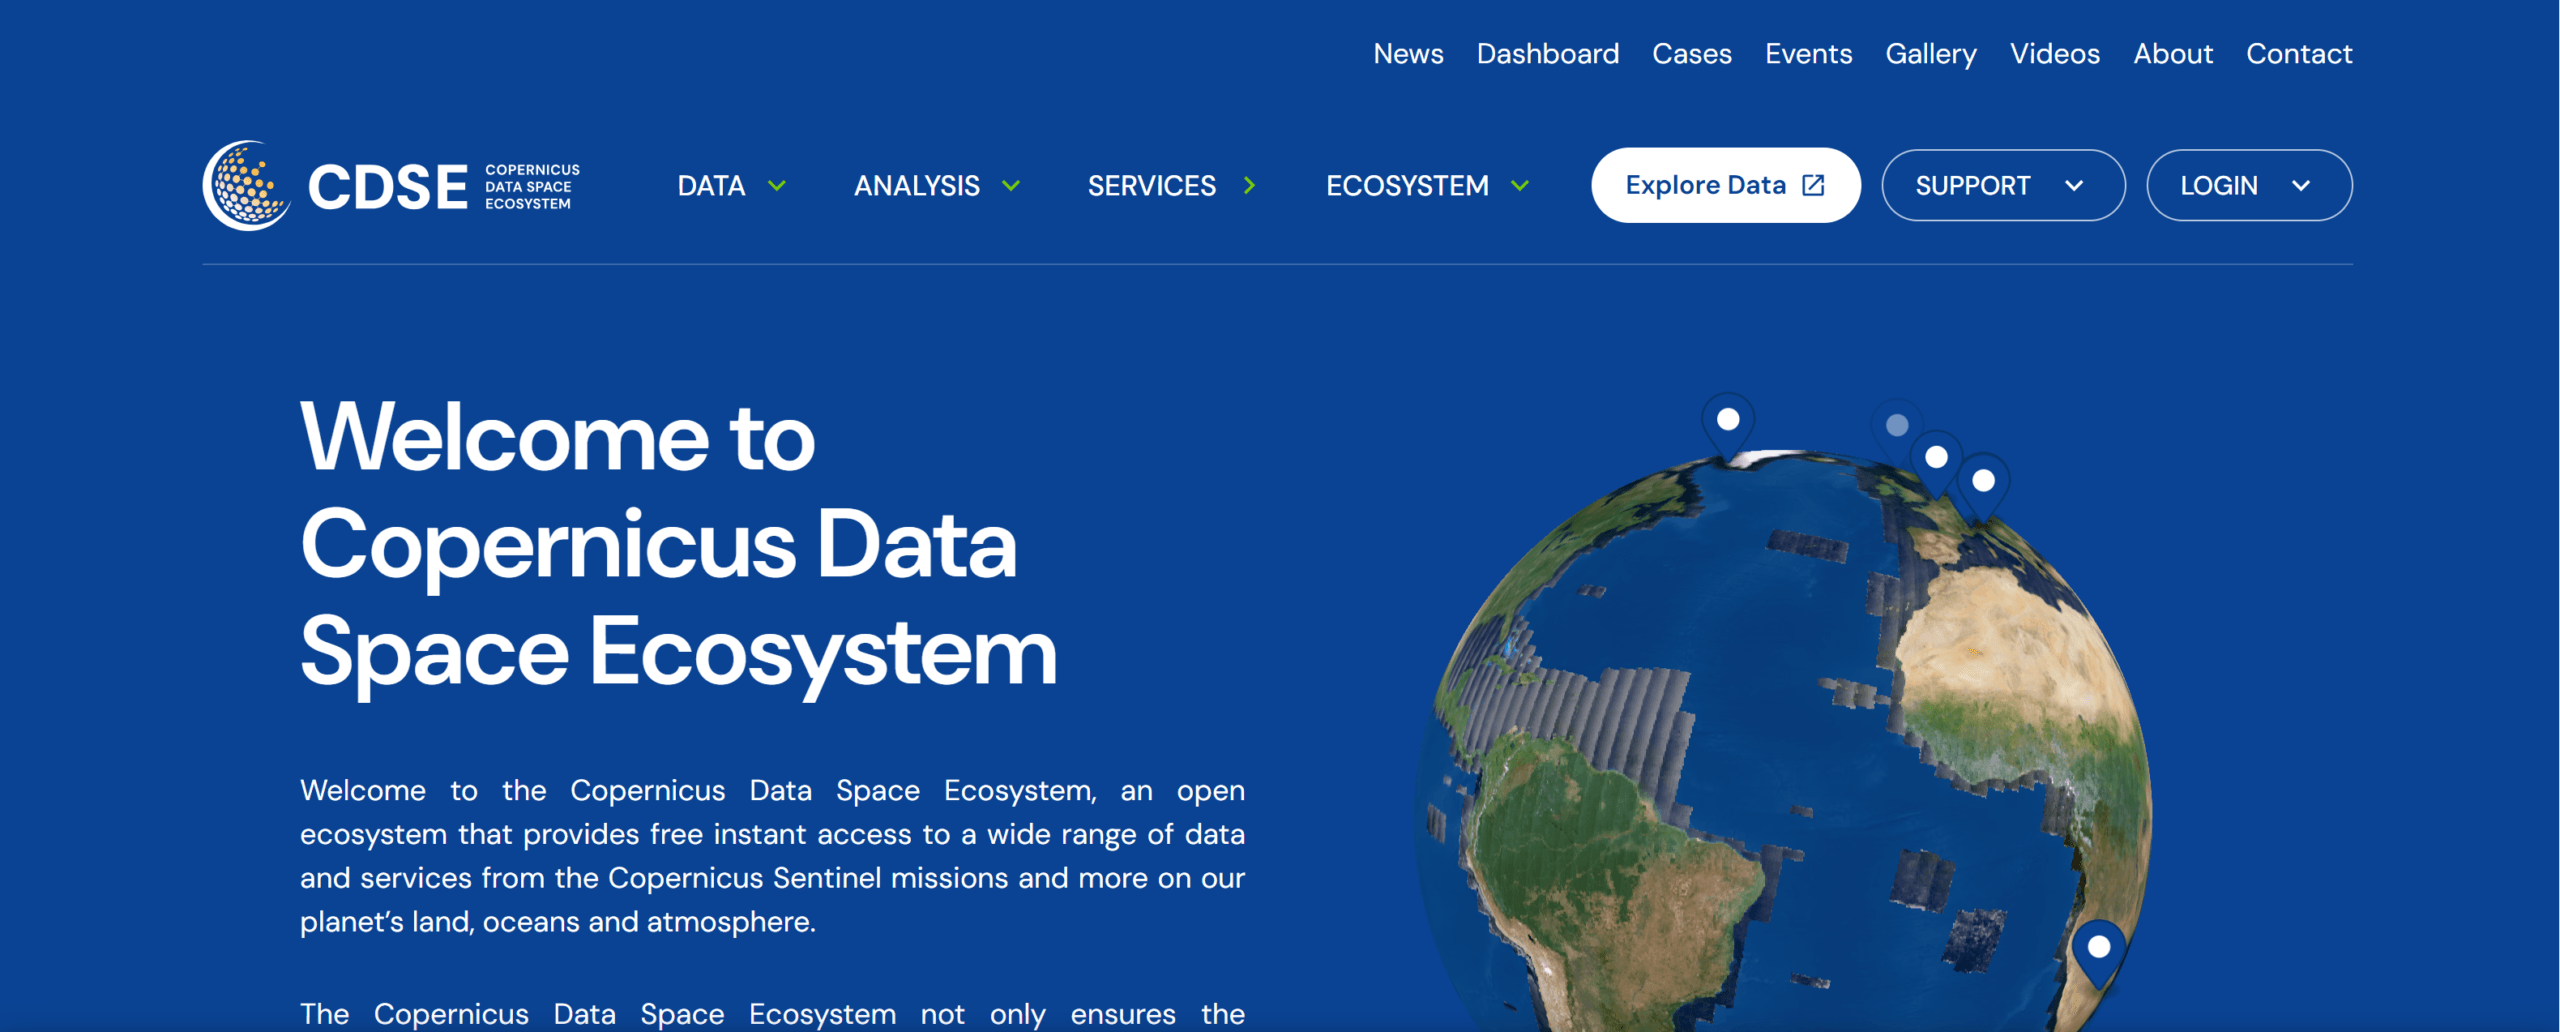Click the map pin over southern Africa
This screenshot has height=1032, width=2560.
pos(2098,948)
